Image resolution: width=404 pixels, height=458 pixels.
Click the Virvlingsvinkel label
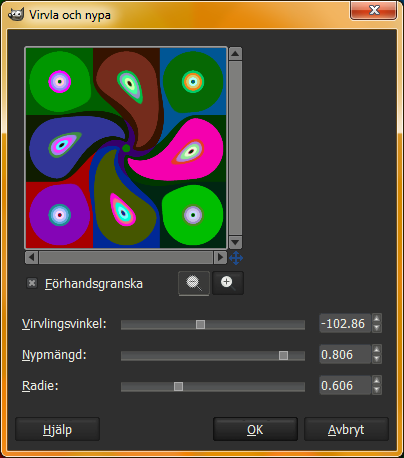[x=64, y=324]
